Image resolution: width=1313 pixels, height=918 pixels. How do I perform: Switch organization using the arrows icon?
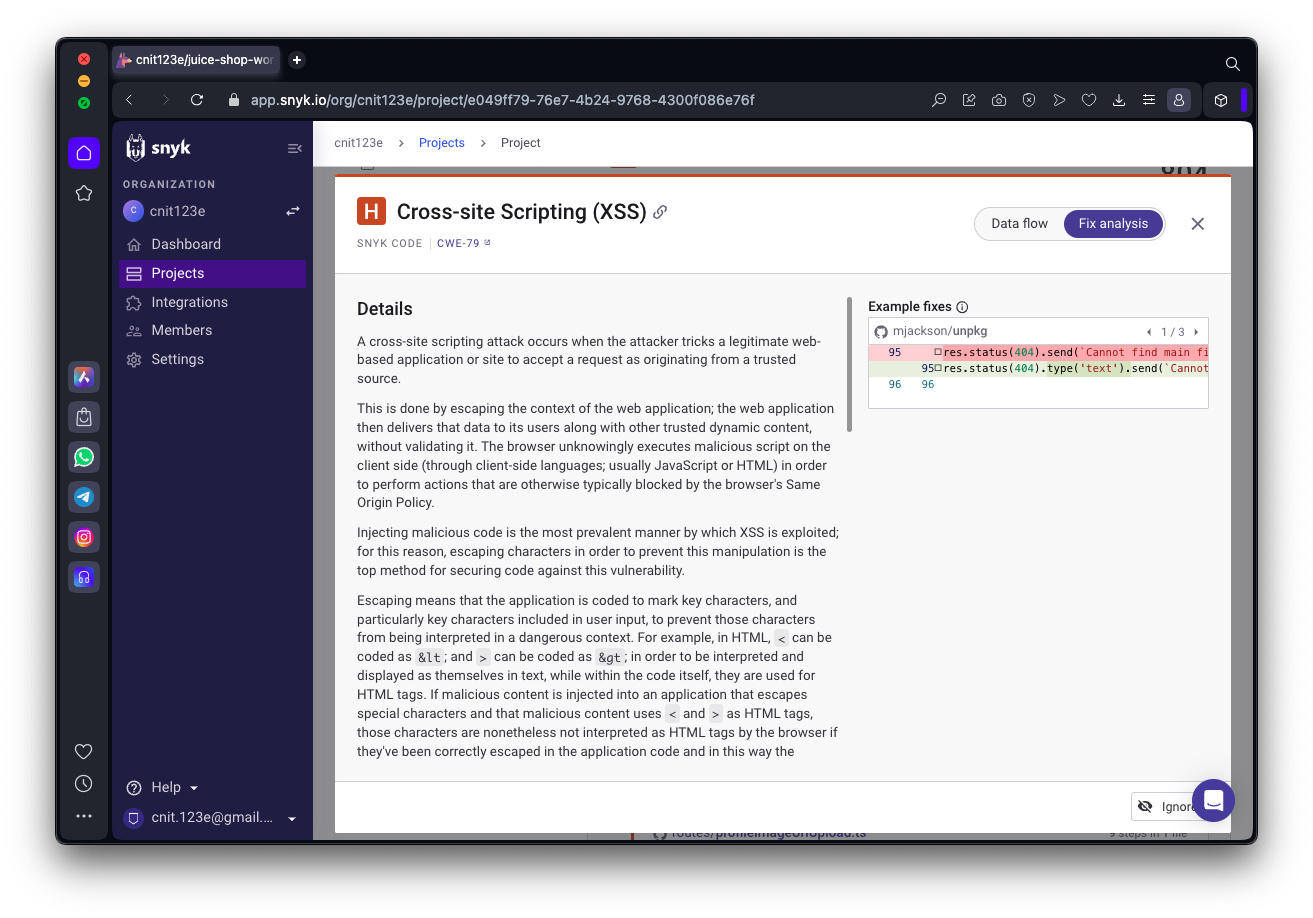293,211
